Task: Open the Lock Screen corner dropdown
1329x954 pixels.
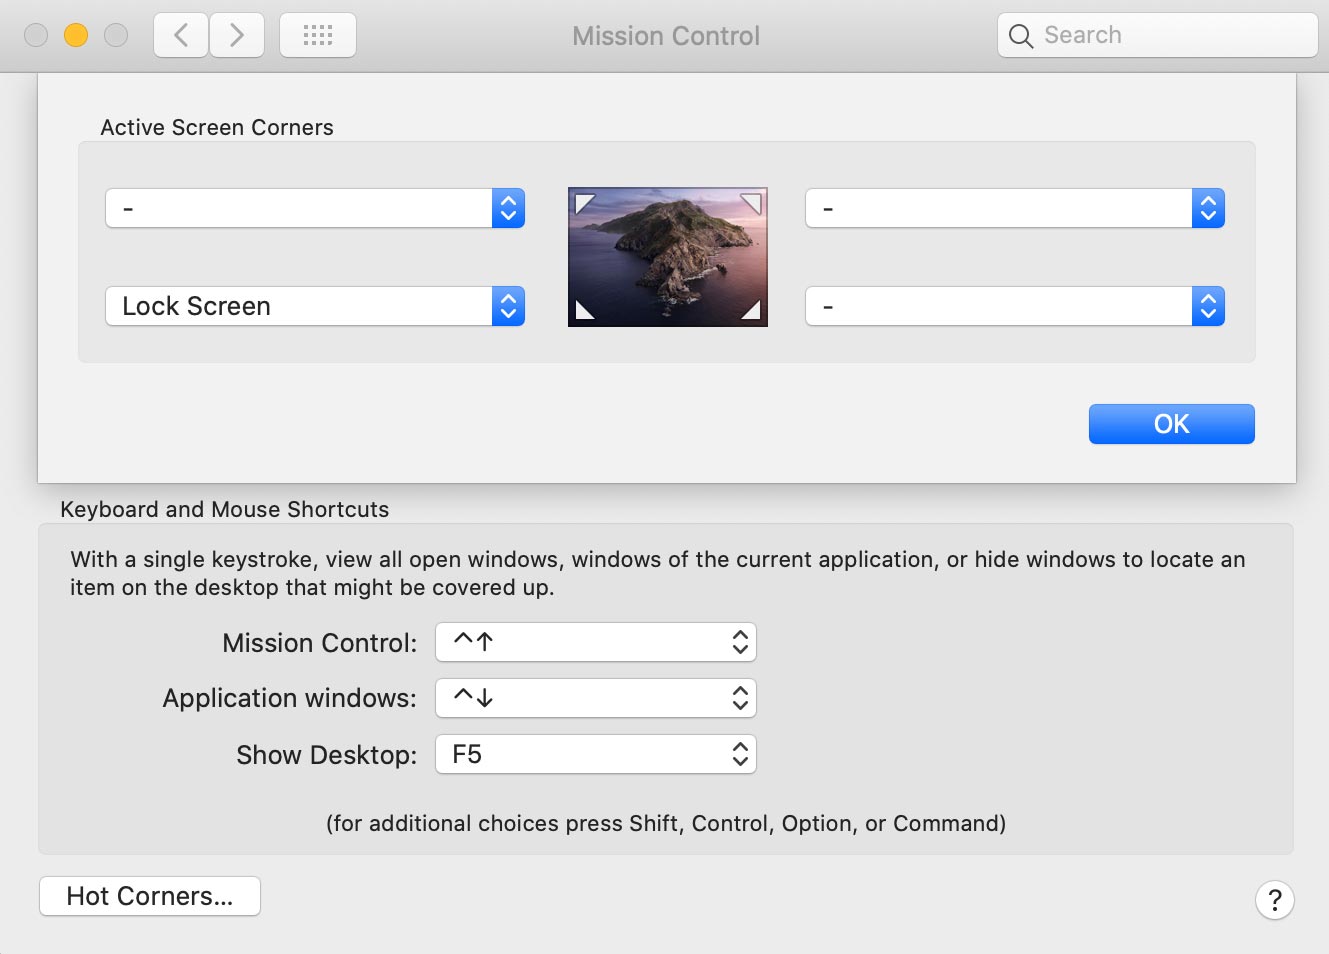Action: click(x=315, y=306)
